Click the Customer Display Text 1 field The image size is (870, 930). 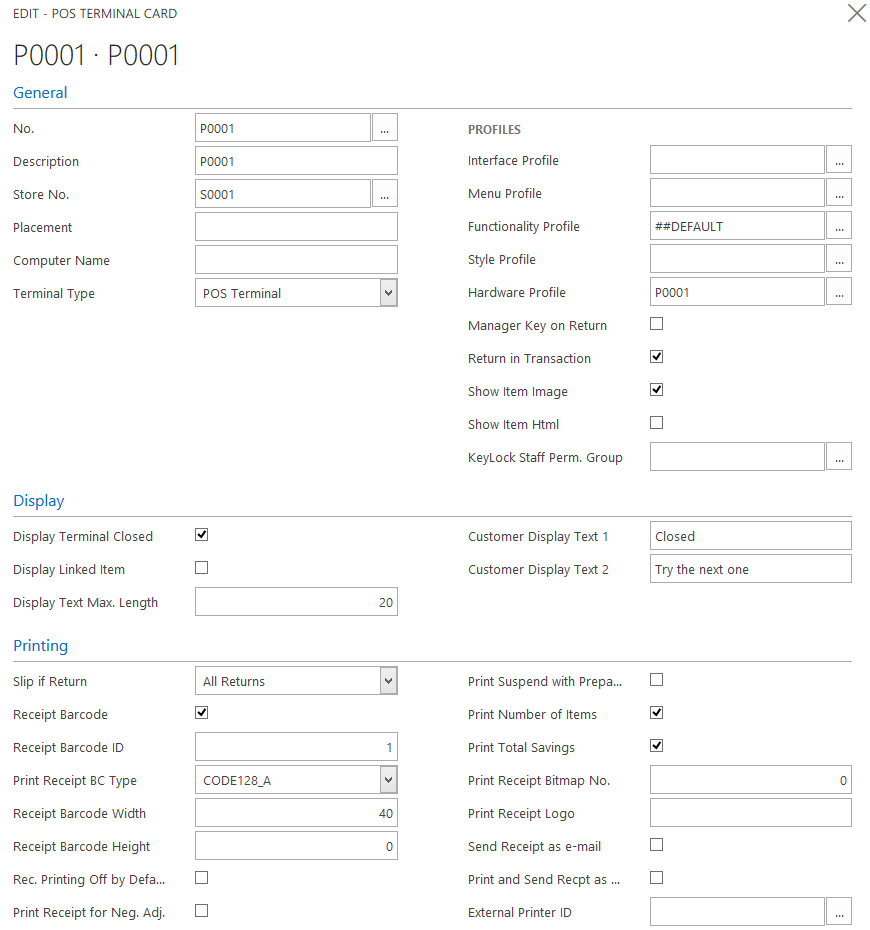(750, 536)
